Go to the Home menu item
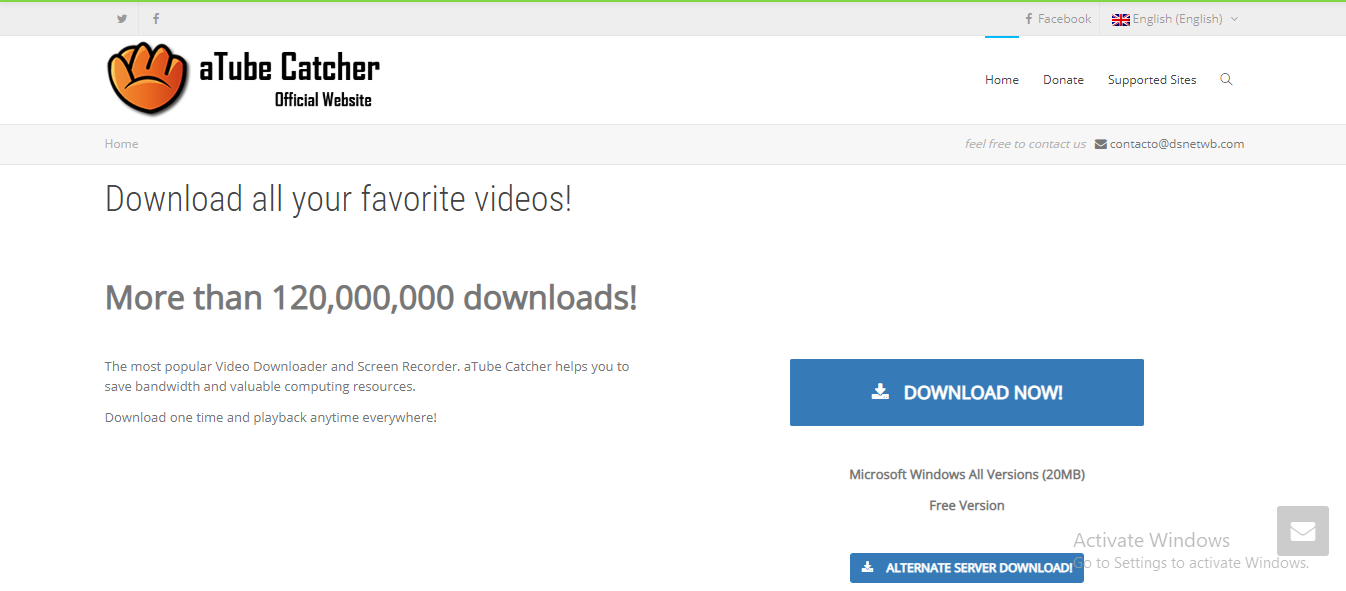The width and height of the screenshot is (1346, 591). (1002, 80)
